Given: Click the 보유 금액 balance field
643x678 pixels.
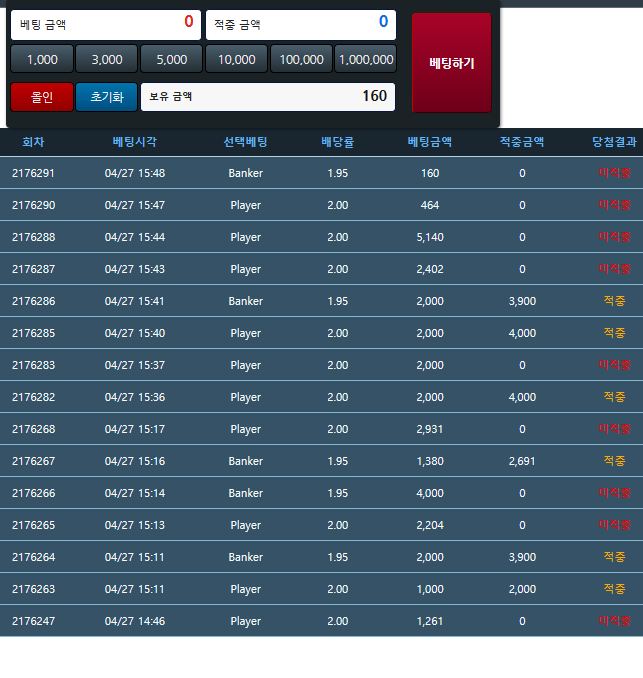Looking at the screenshot, I should pyautogui.click(x=268, y=97).
